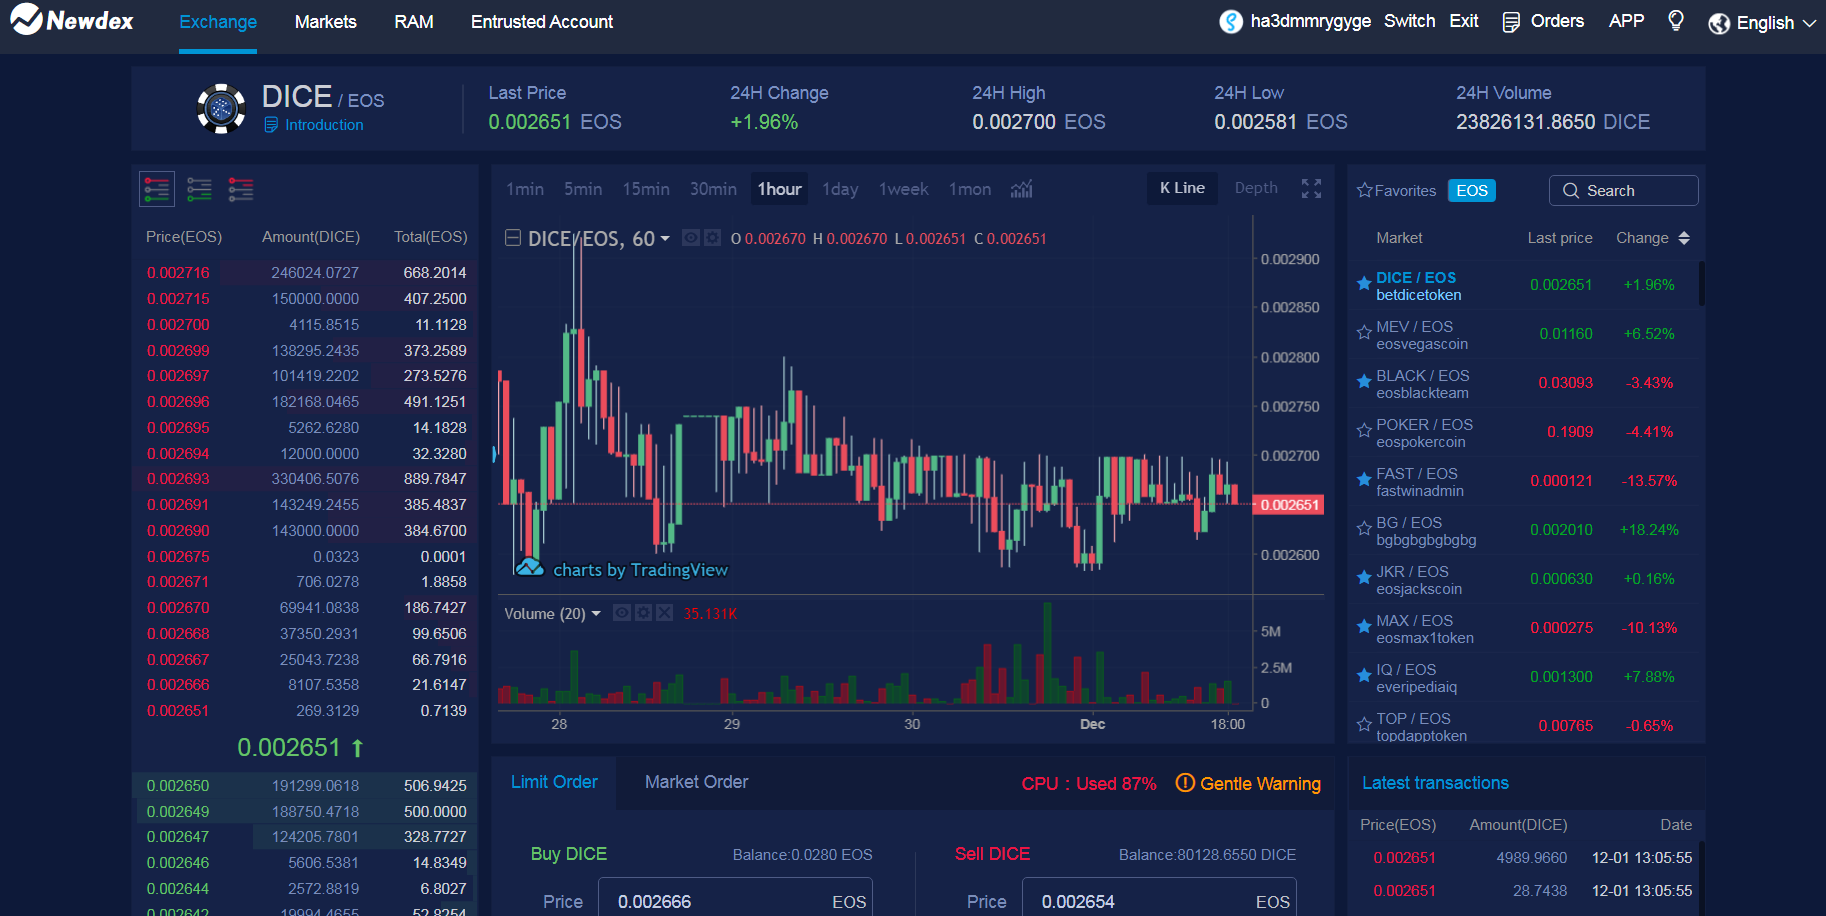
Task: Select the 1week chart interval
Action: coord(904,189)
